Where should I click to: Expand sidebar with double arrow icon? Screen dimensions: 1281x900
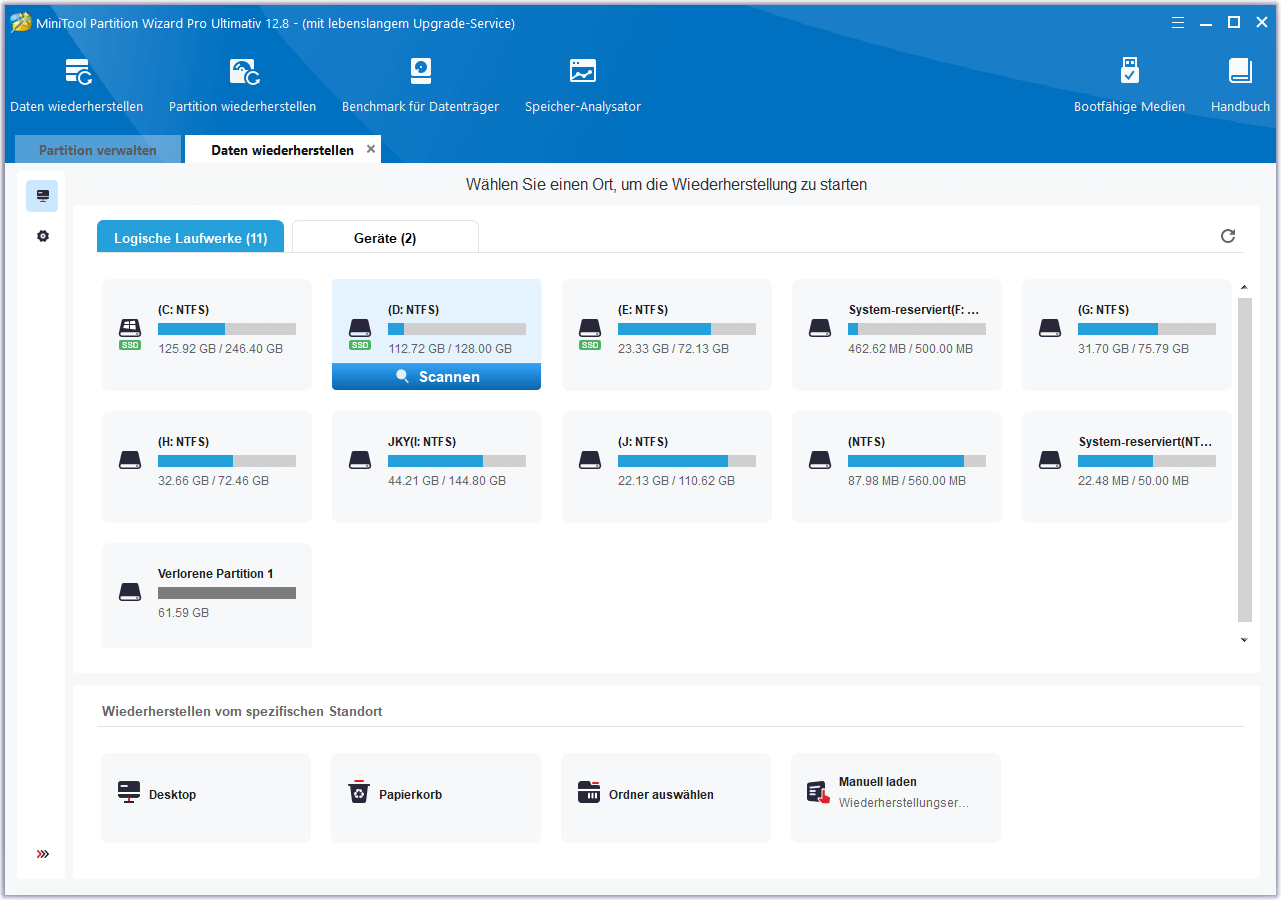click(x=42, y=854)
